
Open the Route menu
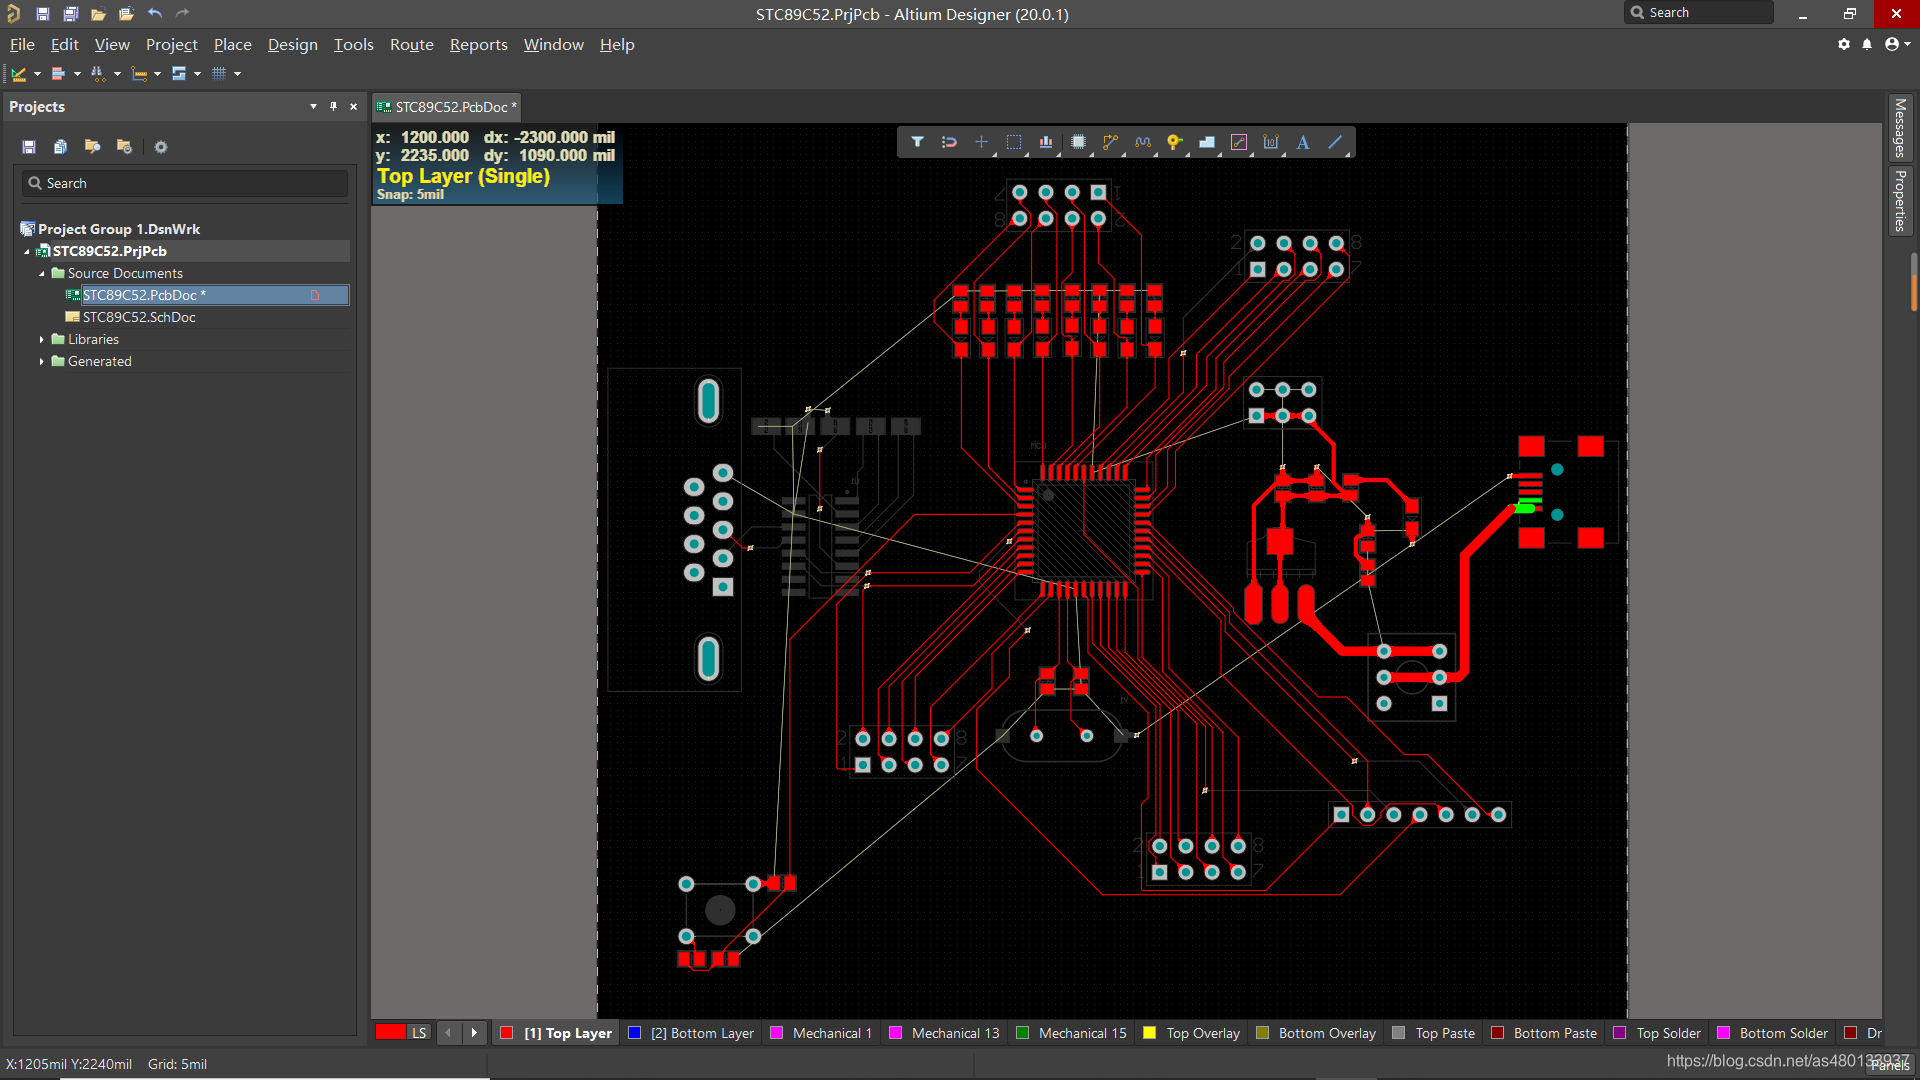pyautogui.click(x=411, y=44)
